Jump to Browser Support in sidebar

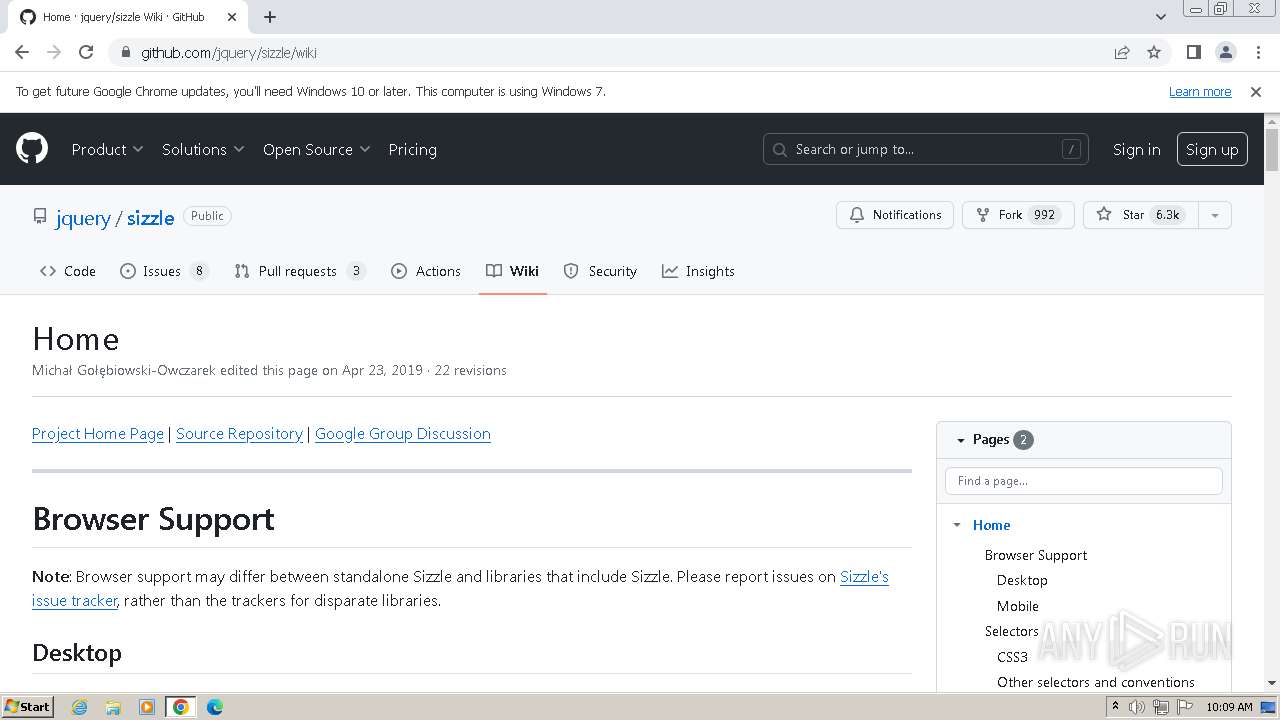pos(1035,555)
